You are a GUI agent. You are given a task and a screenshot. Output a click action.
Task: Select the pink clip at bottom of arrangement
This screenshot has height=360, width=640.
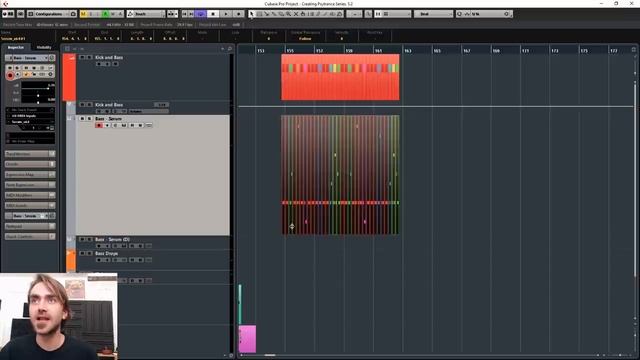click(x=247, y=339)
